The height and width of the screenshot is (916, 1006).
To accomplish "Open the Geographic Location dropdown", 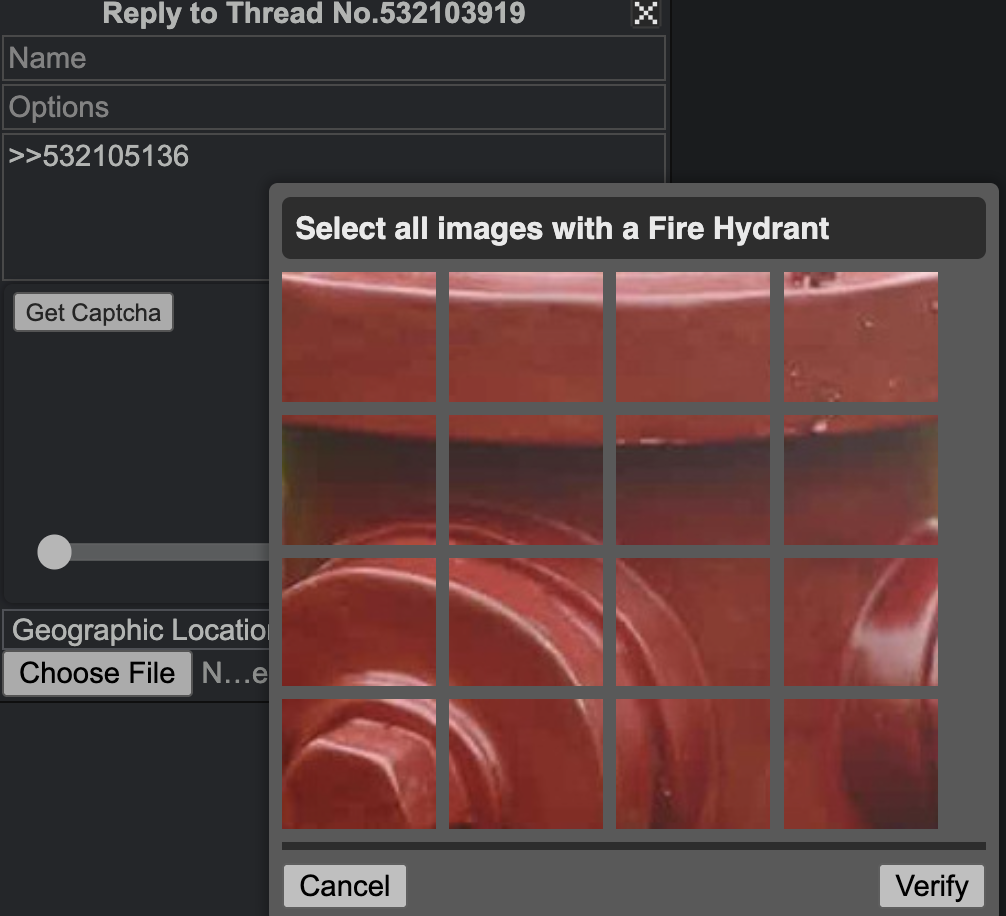I will coord(137,630).
